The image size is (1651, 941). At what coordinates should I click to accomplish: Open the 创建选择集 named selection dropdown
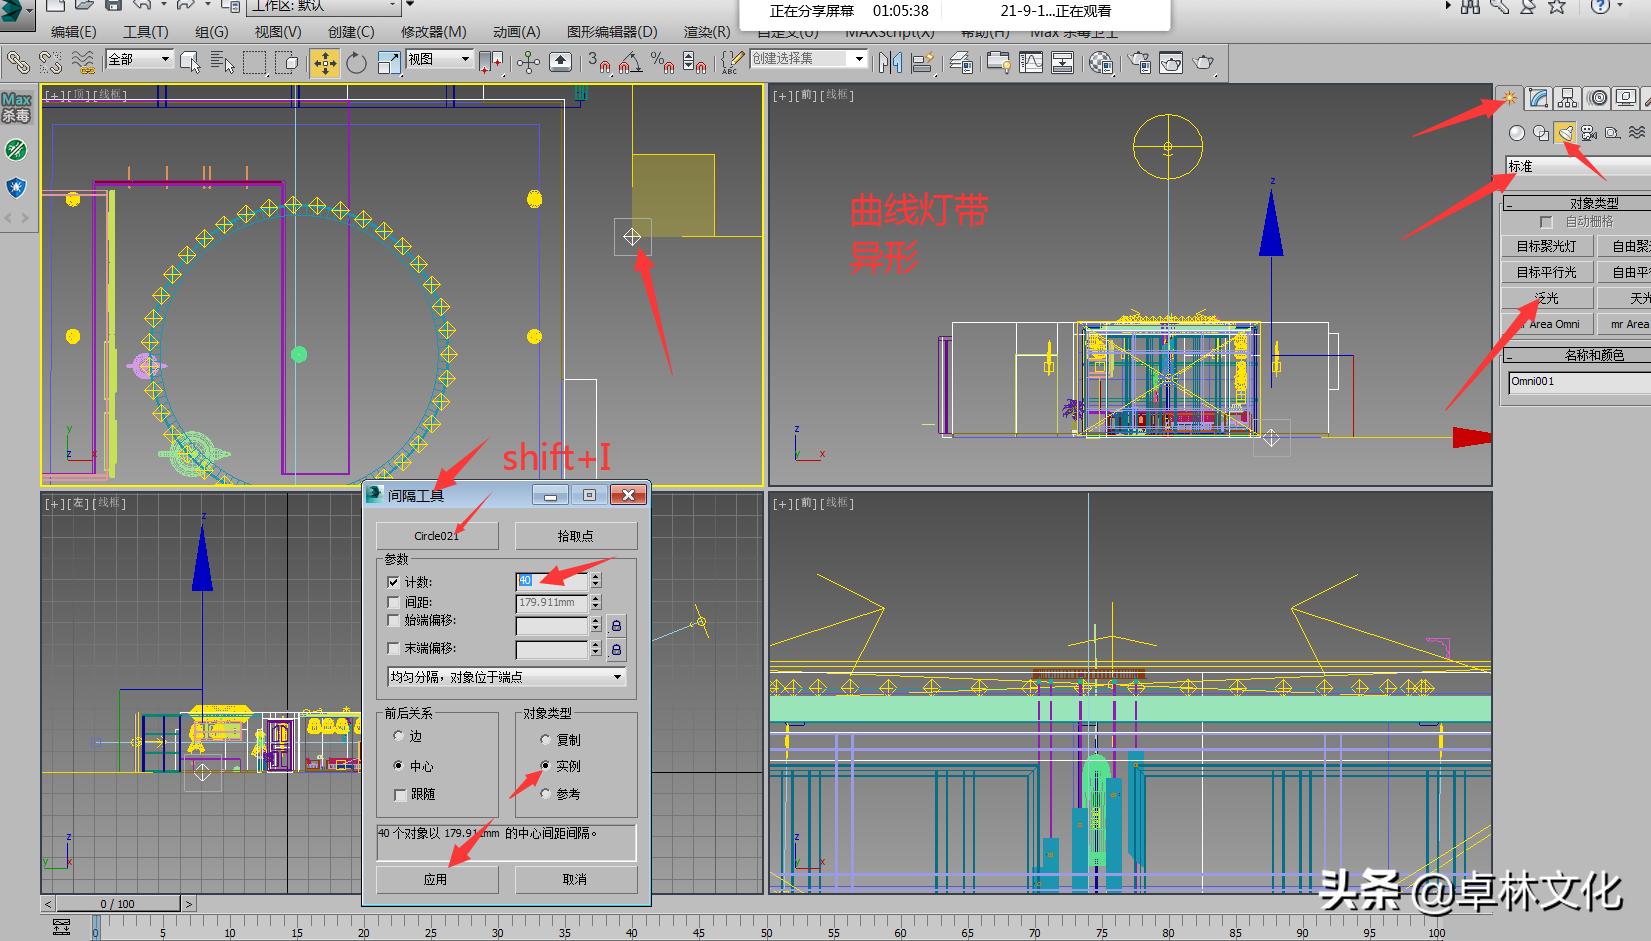(858, 59)
